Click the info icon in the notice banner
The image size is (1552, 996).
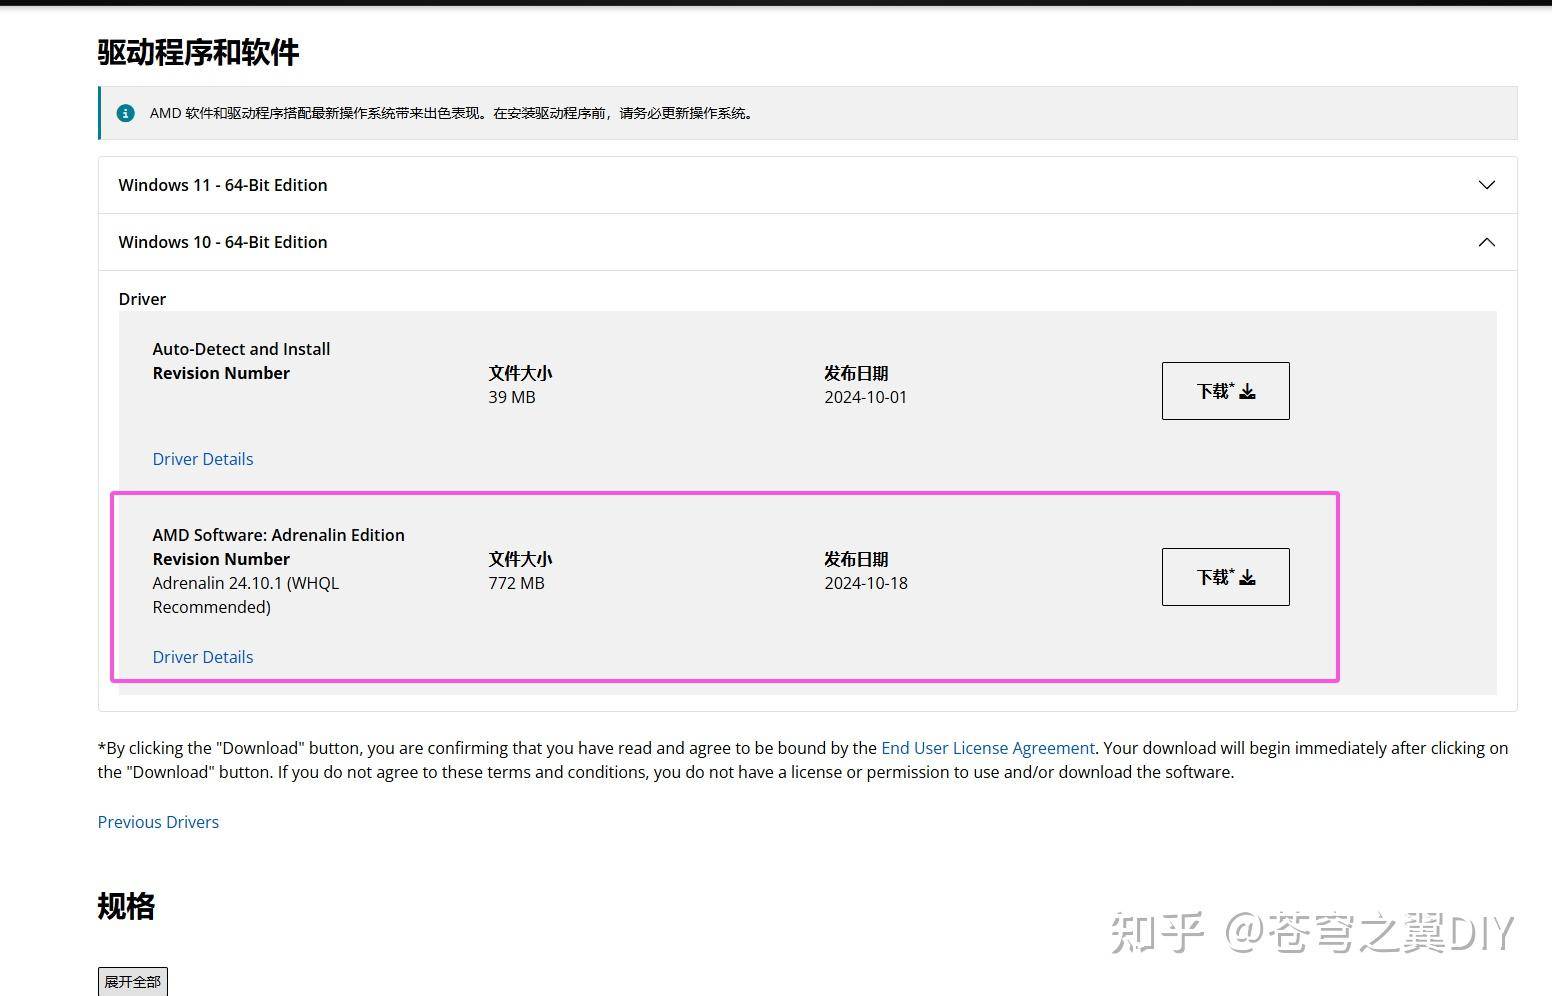[125, 113]
